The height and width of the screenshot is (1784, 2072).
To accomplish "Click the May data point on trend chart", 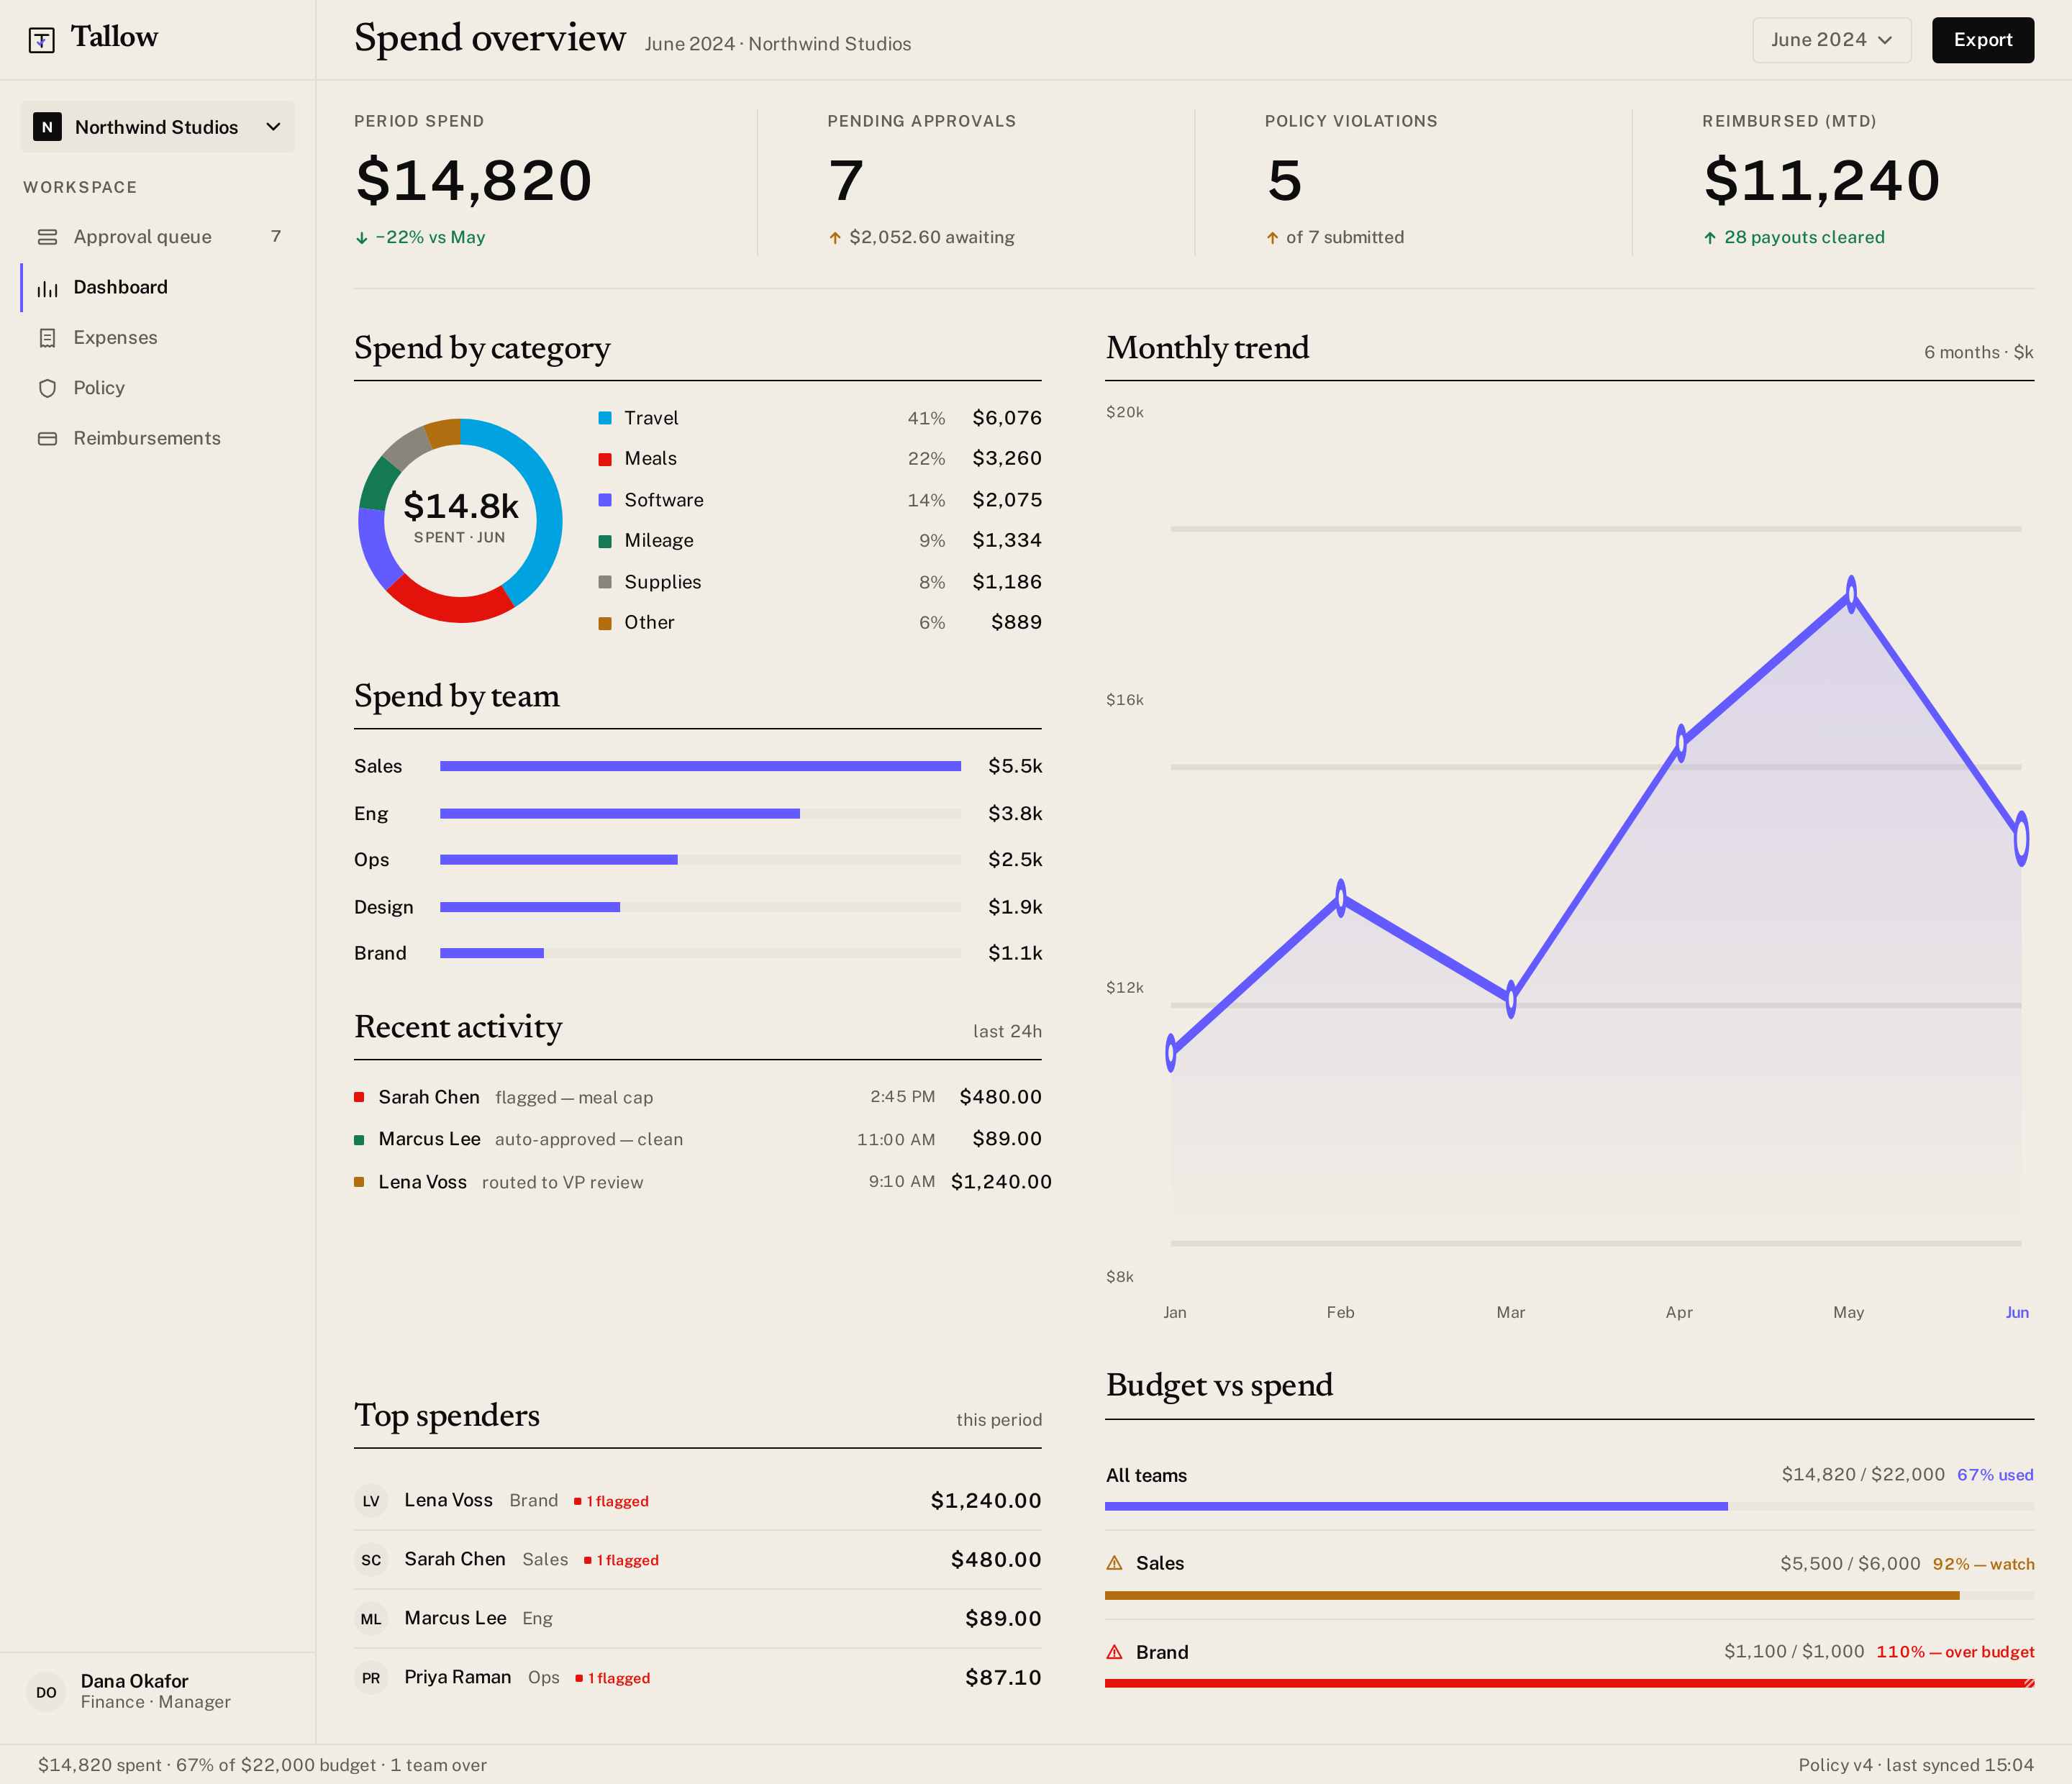I will [x=1851, y=594].
